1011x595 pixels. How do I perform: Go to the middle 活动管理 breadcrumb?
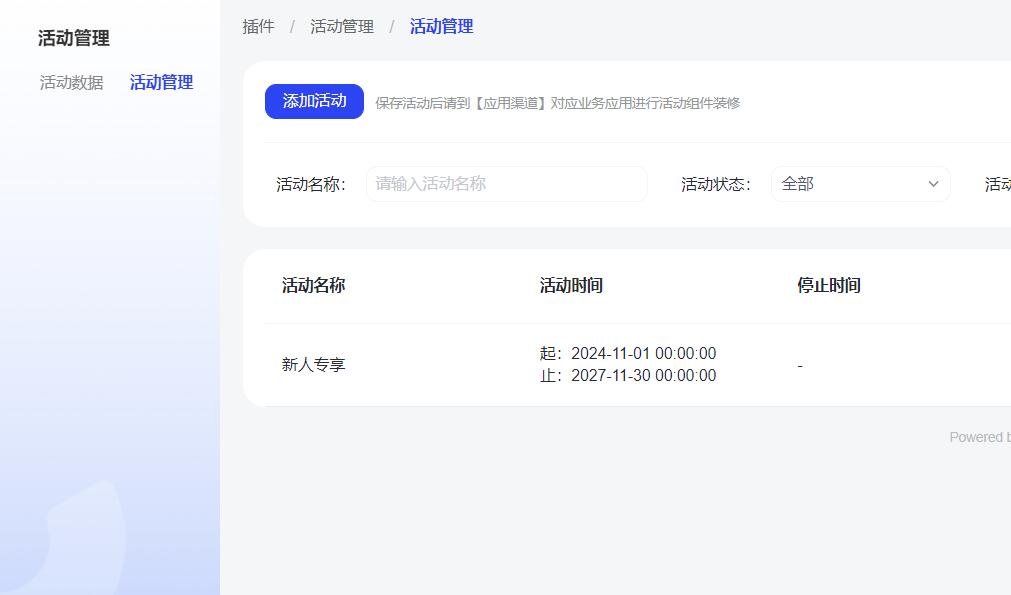(x=342, y=26)
